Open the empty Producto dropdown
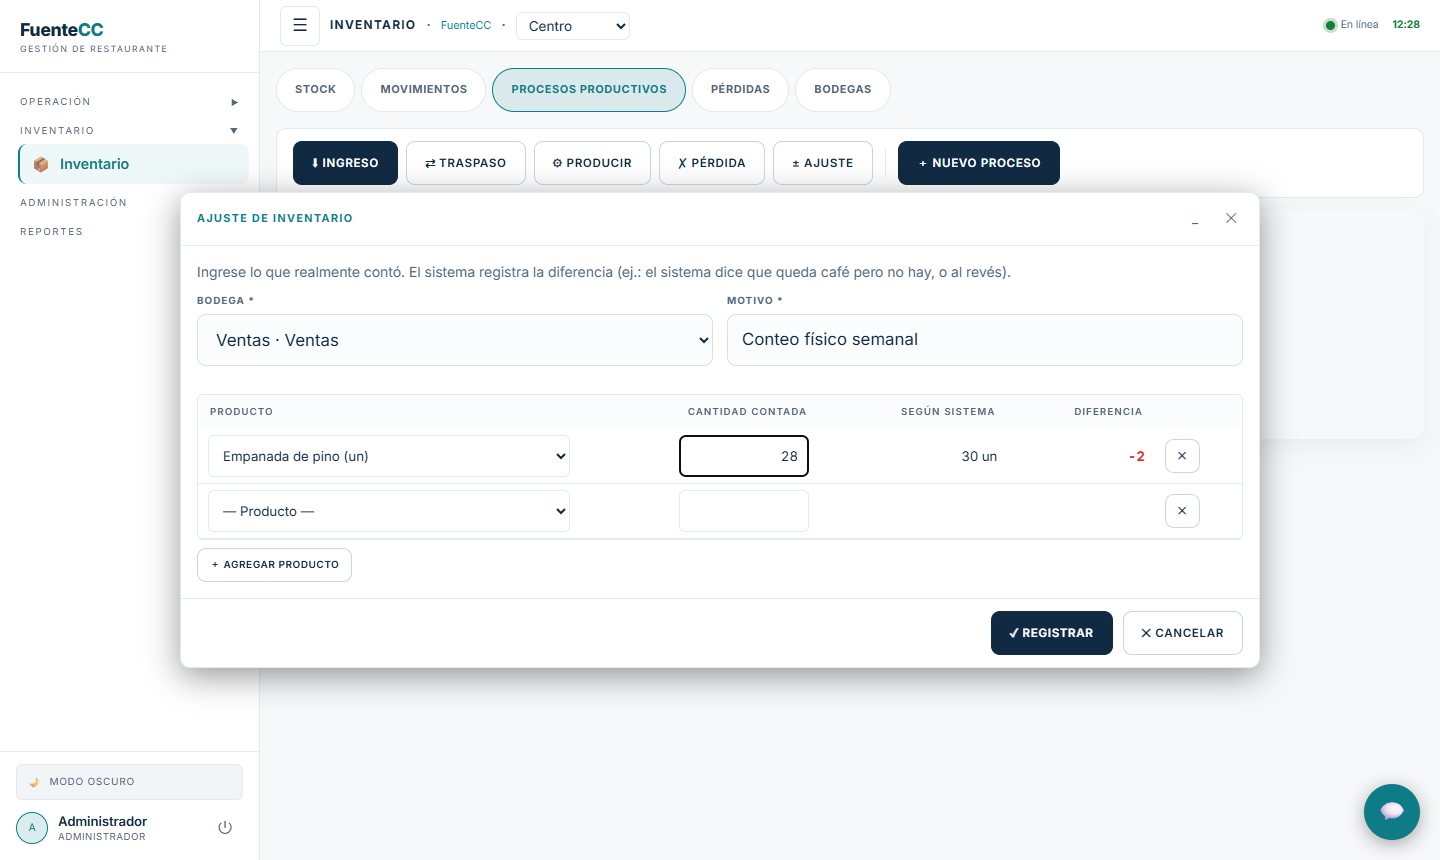The height and width of the screenshot is (860, 1440). (389, 511)
